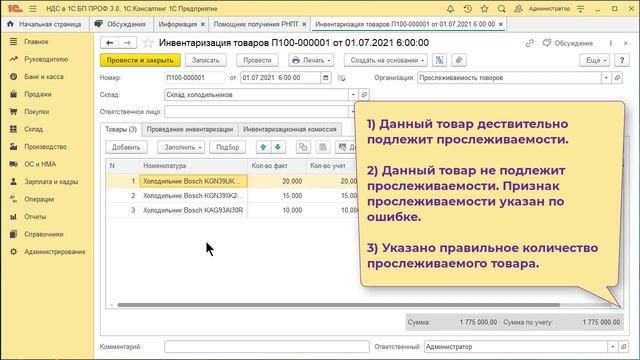Open global search magnifier
640x360 pixels.
tap(502, 9)
